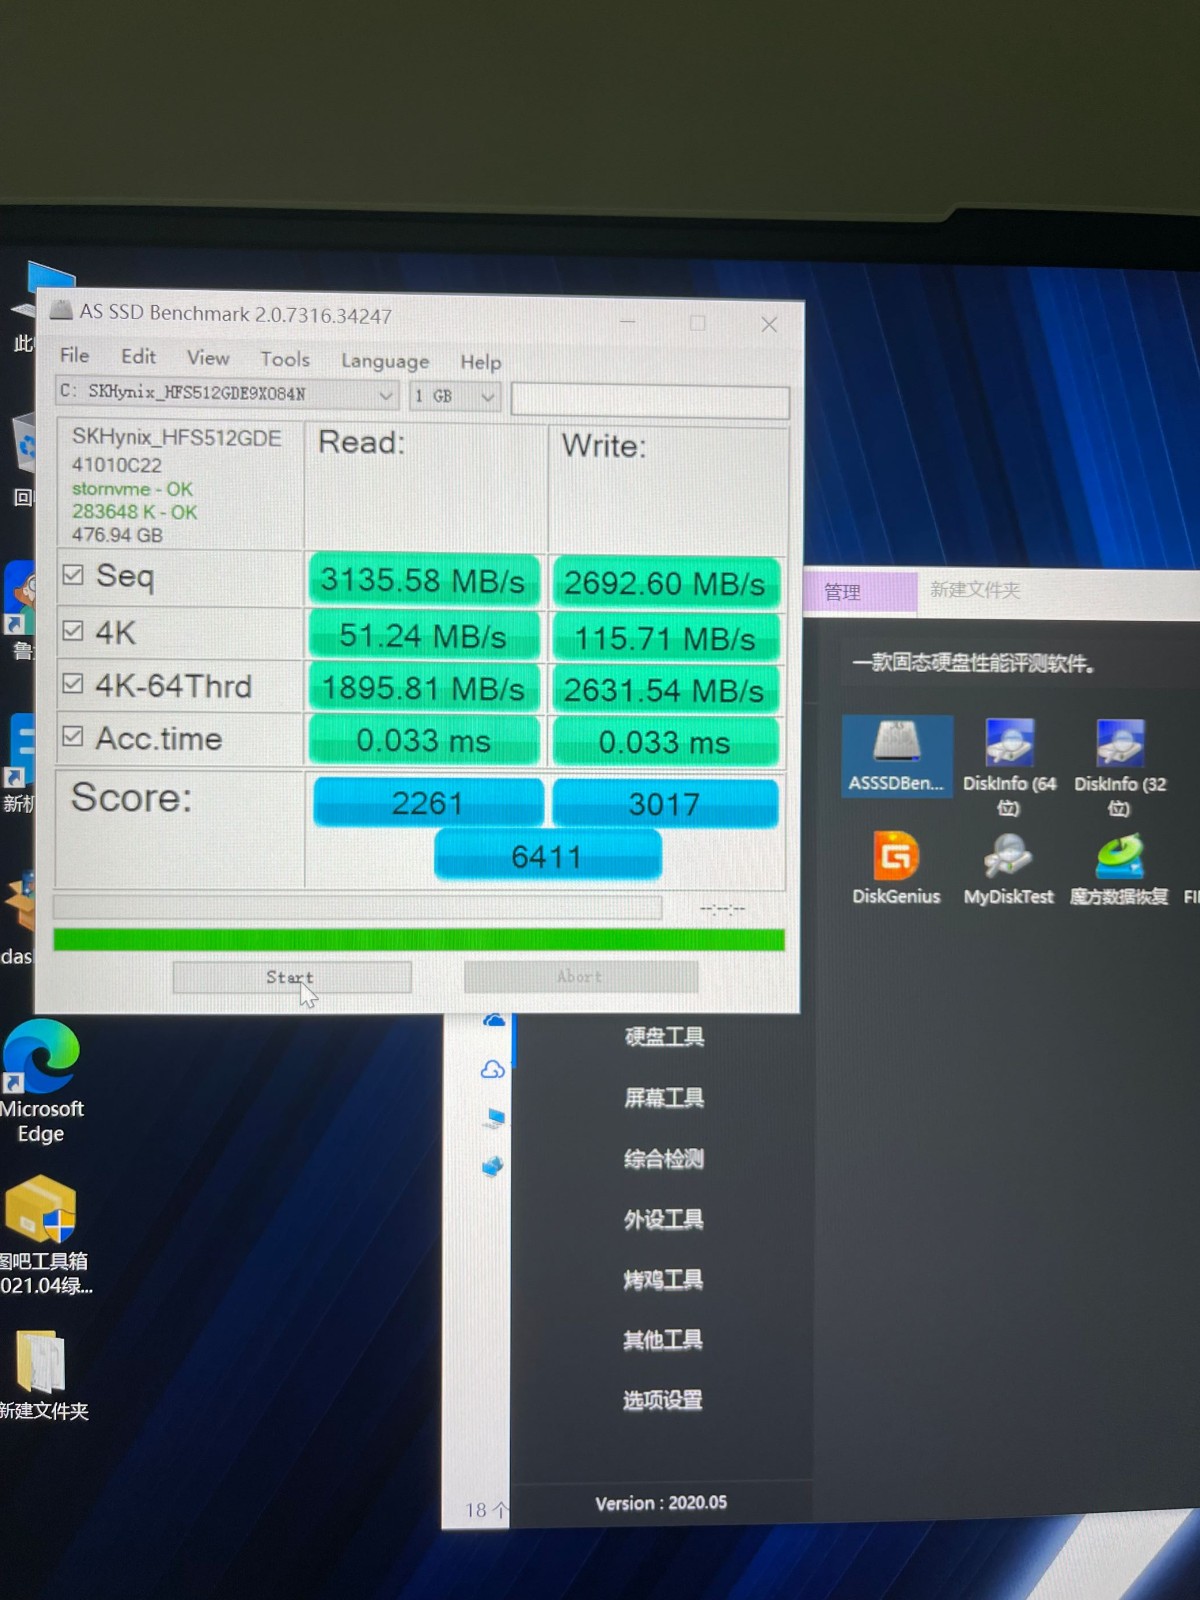Launch the DiskGenius tool icon
The image size is (1200, 1600).
click(896, 867)
